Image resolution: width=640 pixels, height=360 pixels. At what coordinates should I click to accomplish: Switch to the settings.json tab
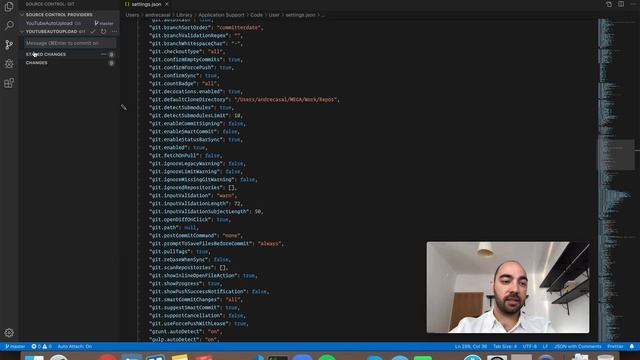point(146,4)
